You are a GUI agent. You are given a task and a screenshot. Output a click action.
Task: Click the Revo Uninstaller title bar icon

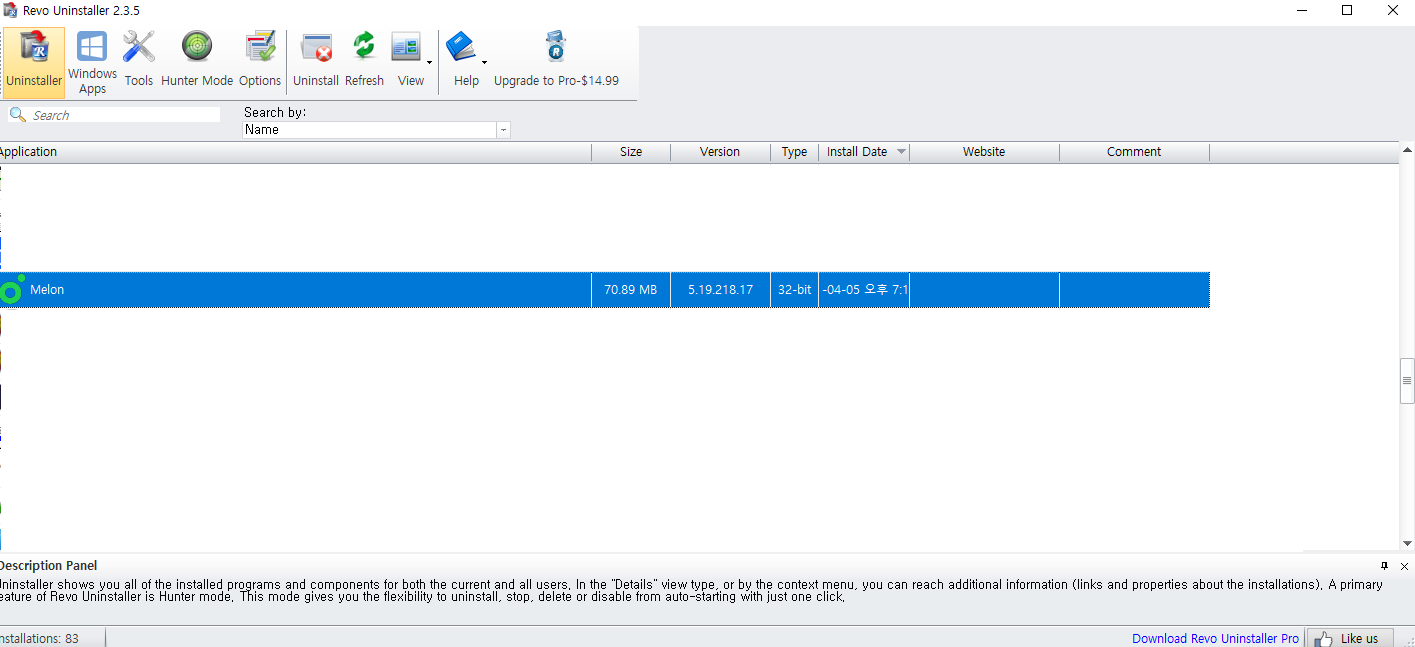click(x=10, y=10)
